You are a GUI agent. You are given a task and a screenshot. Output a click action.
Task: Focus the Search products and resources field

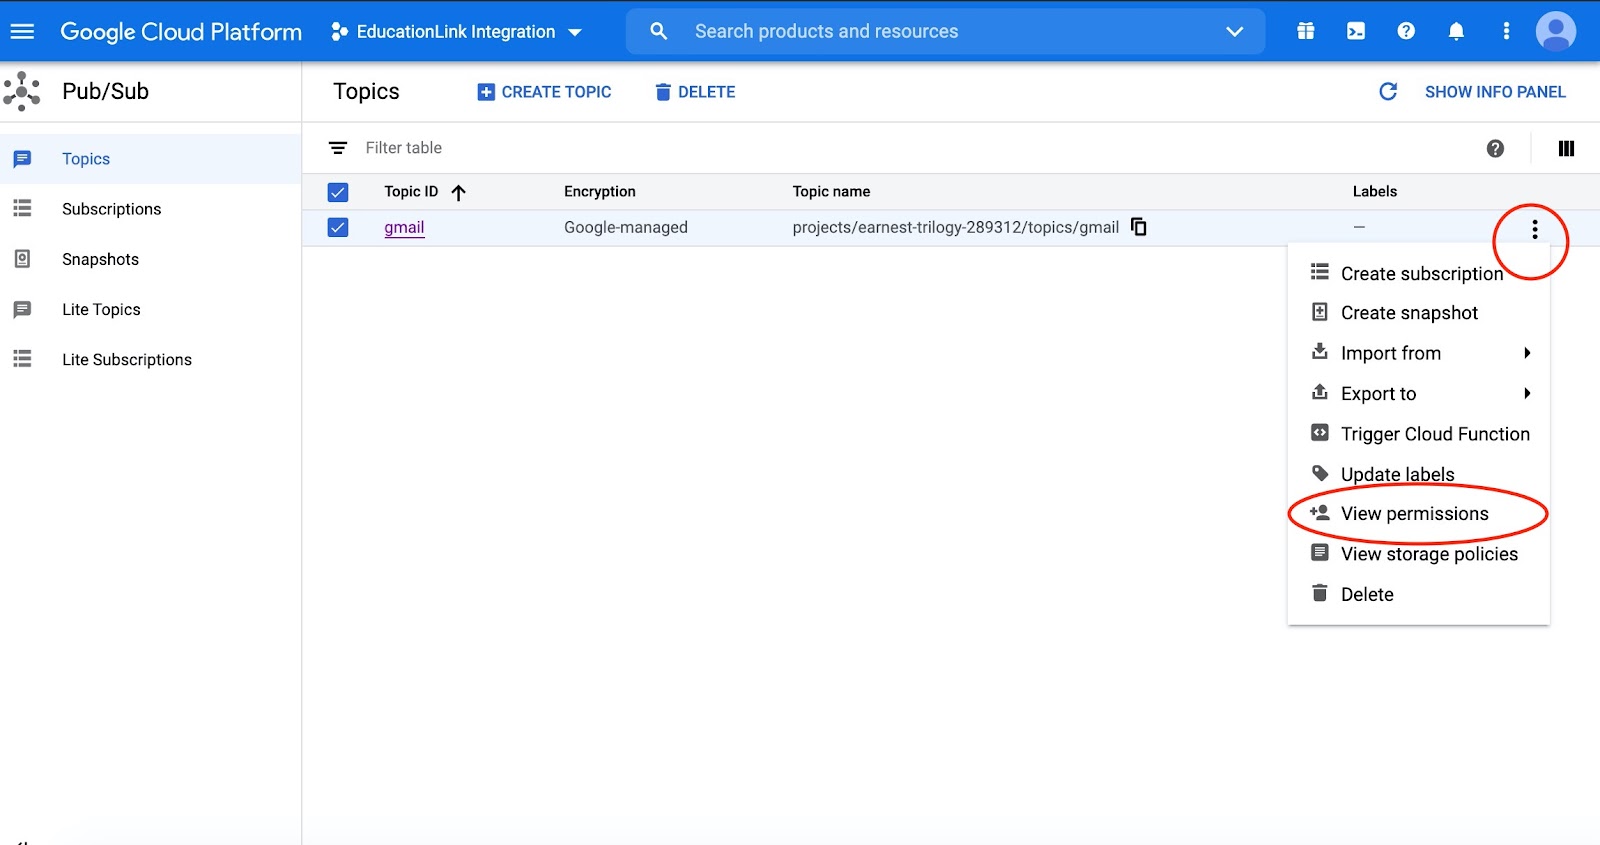pos(945,31)
